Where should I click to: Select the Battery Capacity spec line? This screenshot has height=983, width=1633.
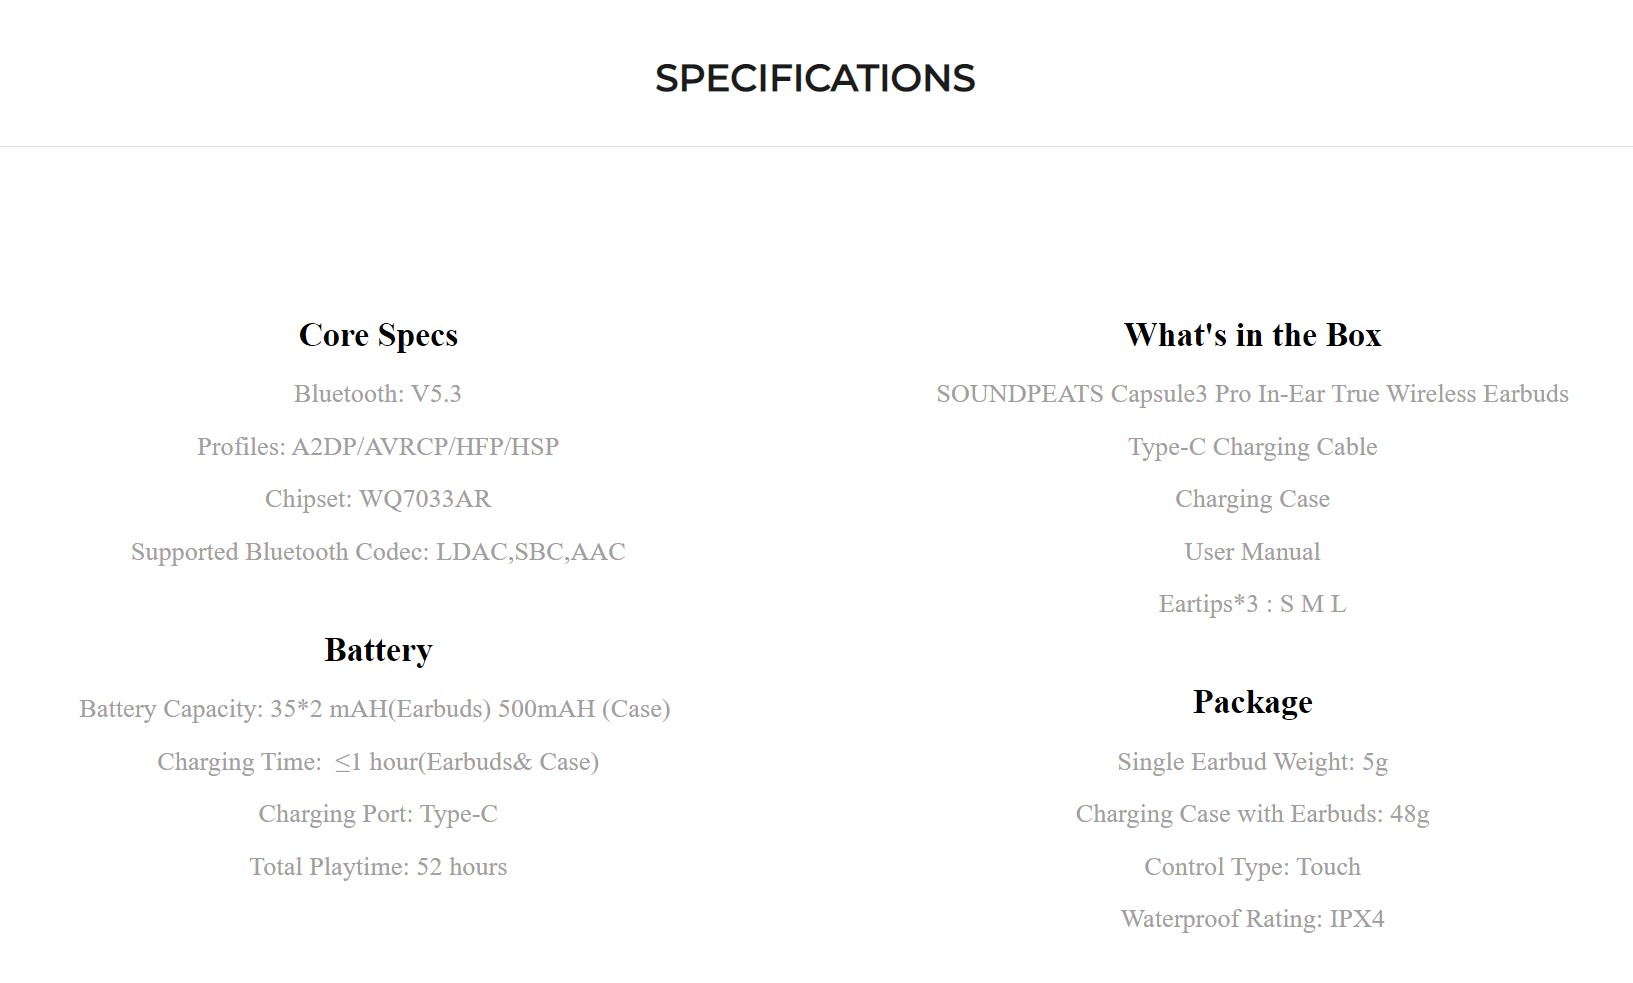click(x=375, y=709)
